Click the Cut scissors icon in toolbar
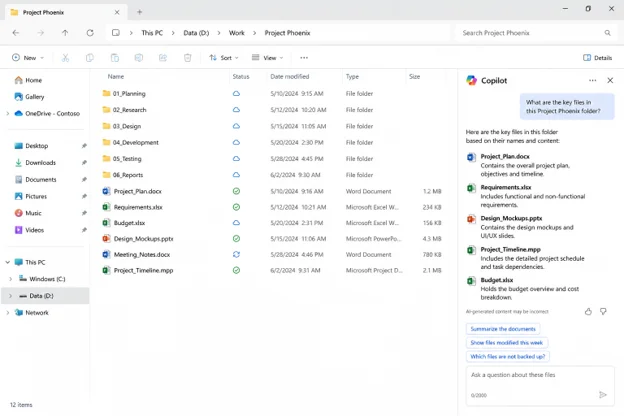The image size is (624, 416). (x=65, y=58)
